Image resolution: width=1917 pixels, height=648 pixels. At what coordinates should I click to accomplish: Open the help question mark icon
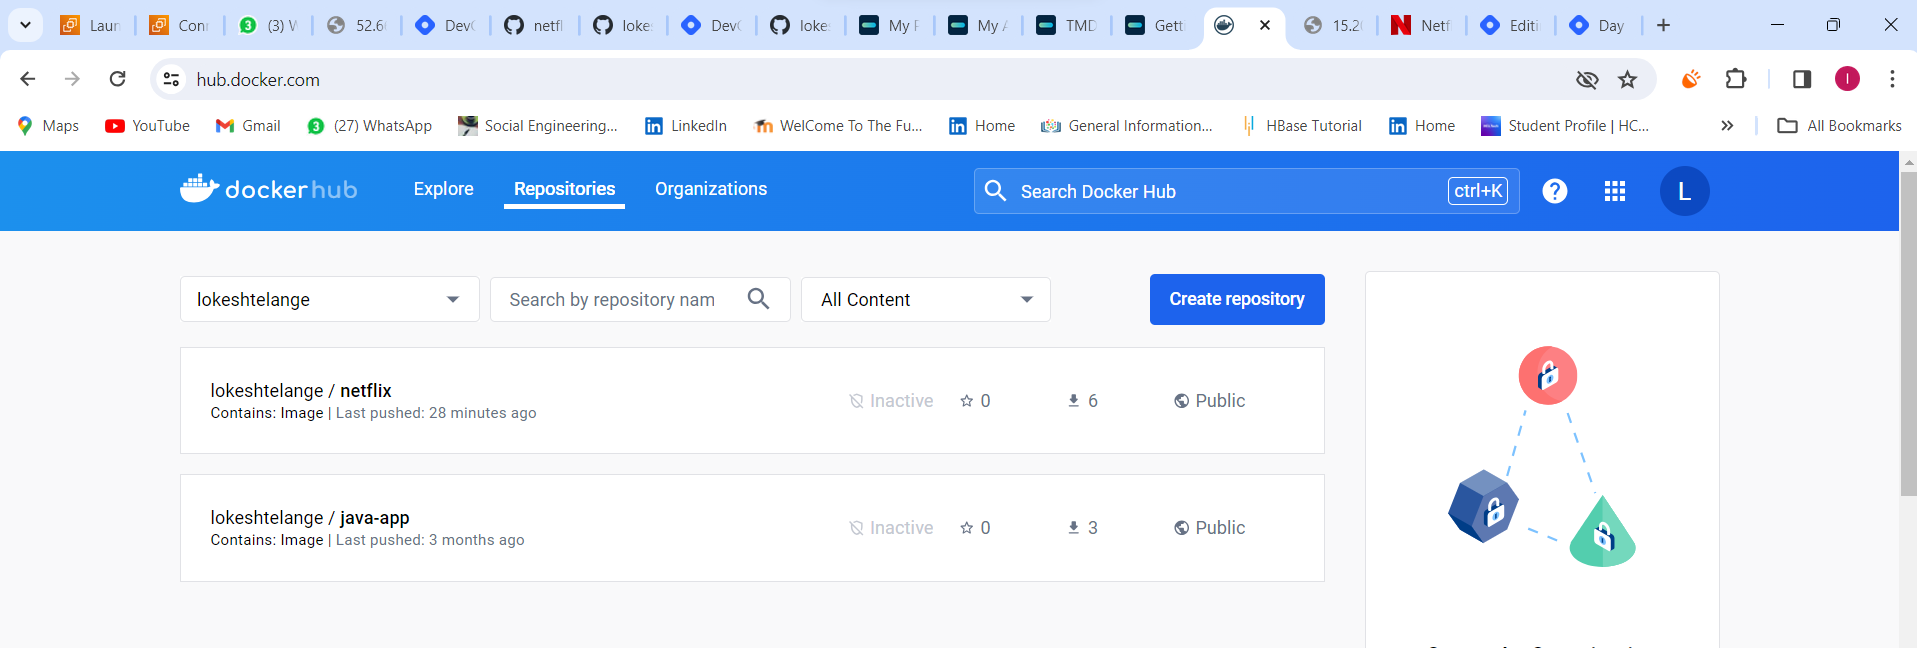tap(1554, 191)
